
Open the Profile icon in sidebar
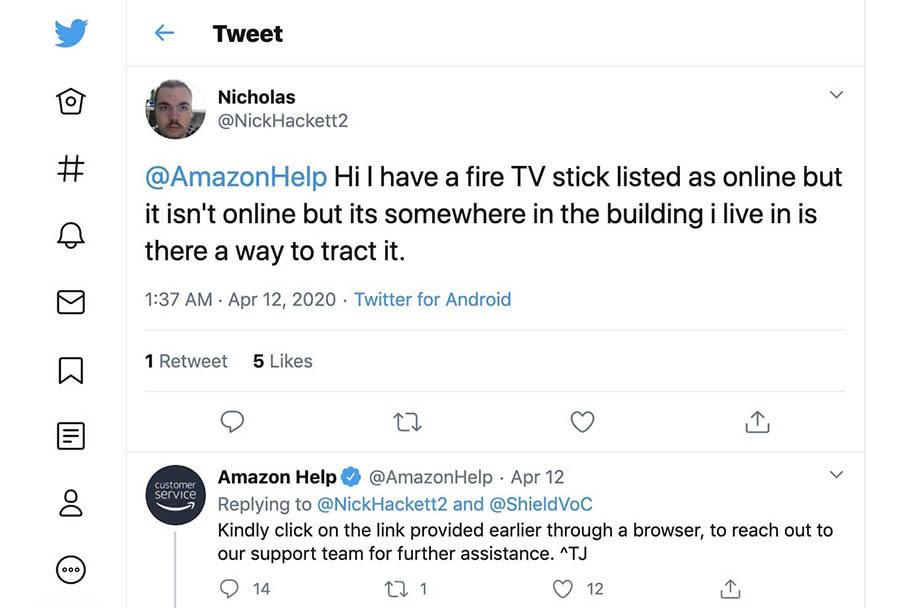pos(70,503)
